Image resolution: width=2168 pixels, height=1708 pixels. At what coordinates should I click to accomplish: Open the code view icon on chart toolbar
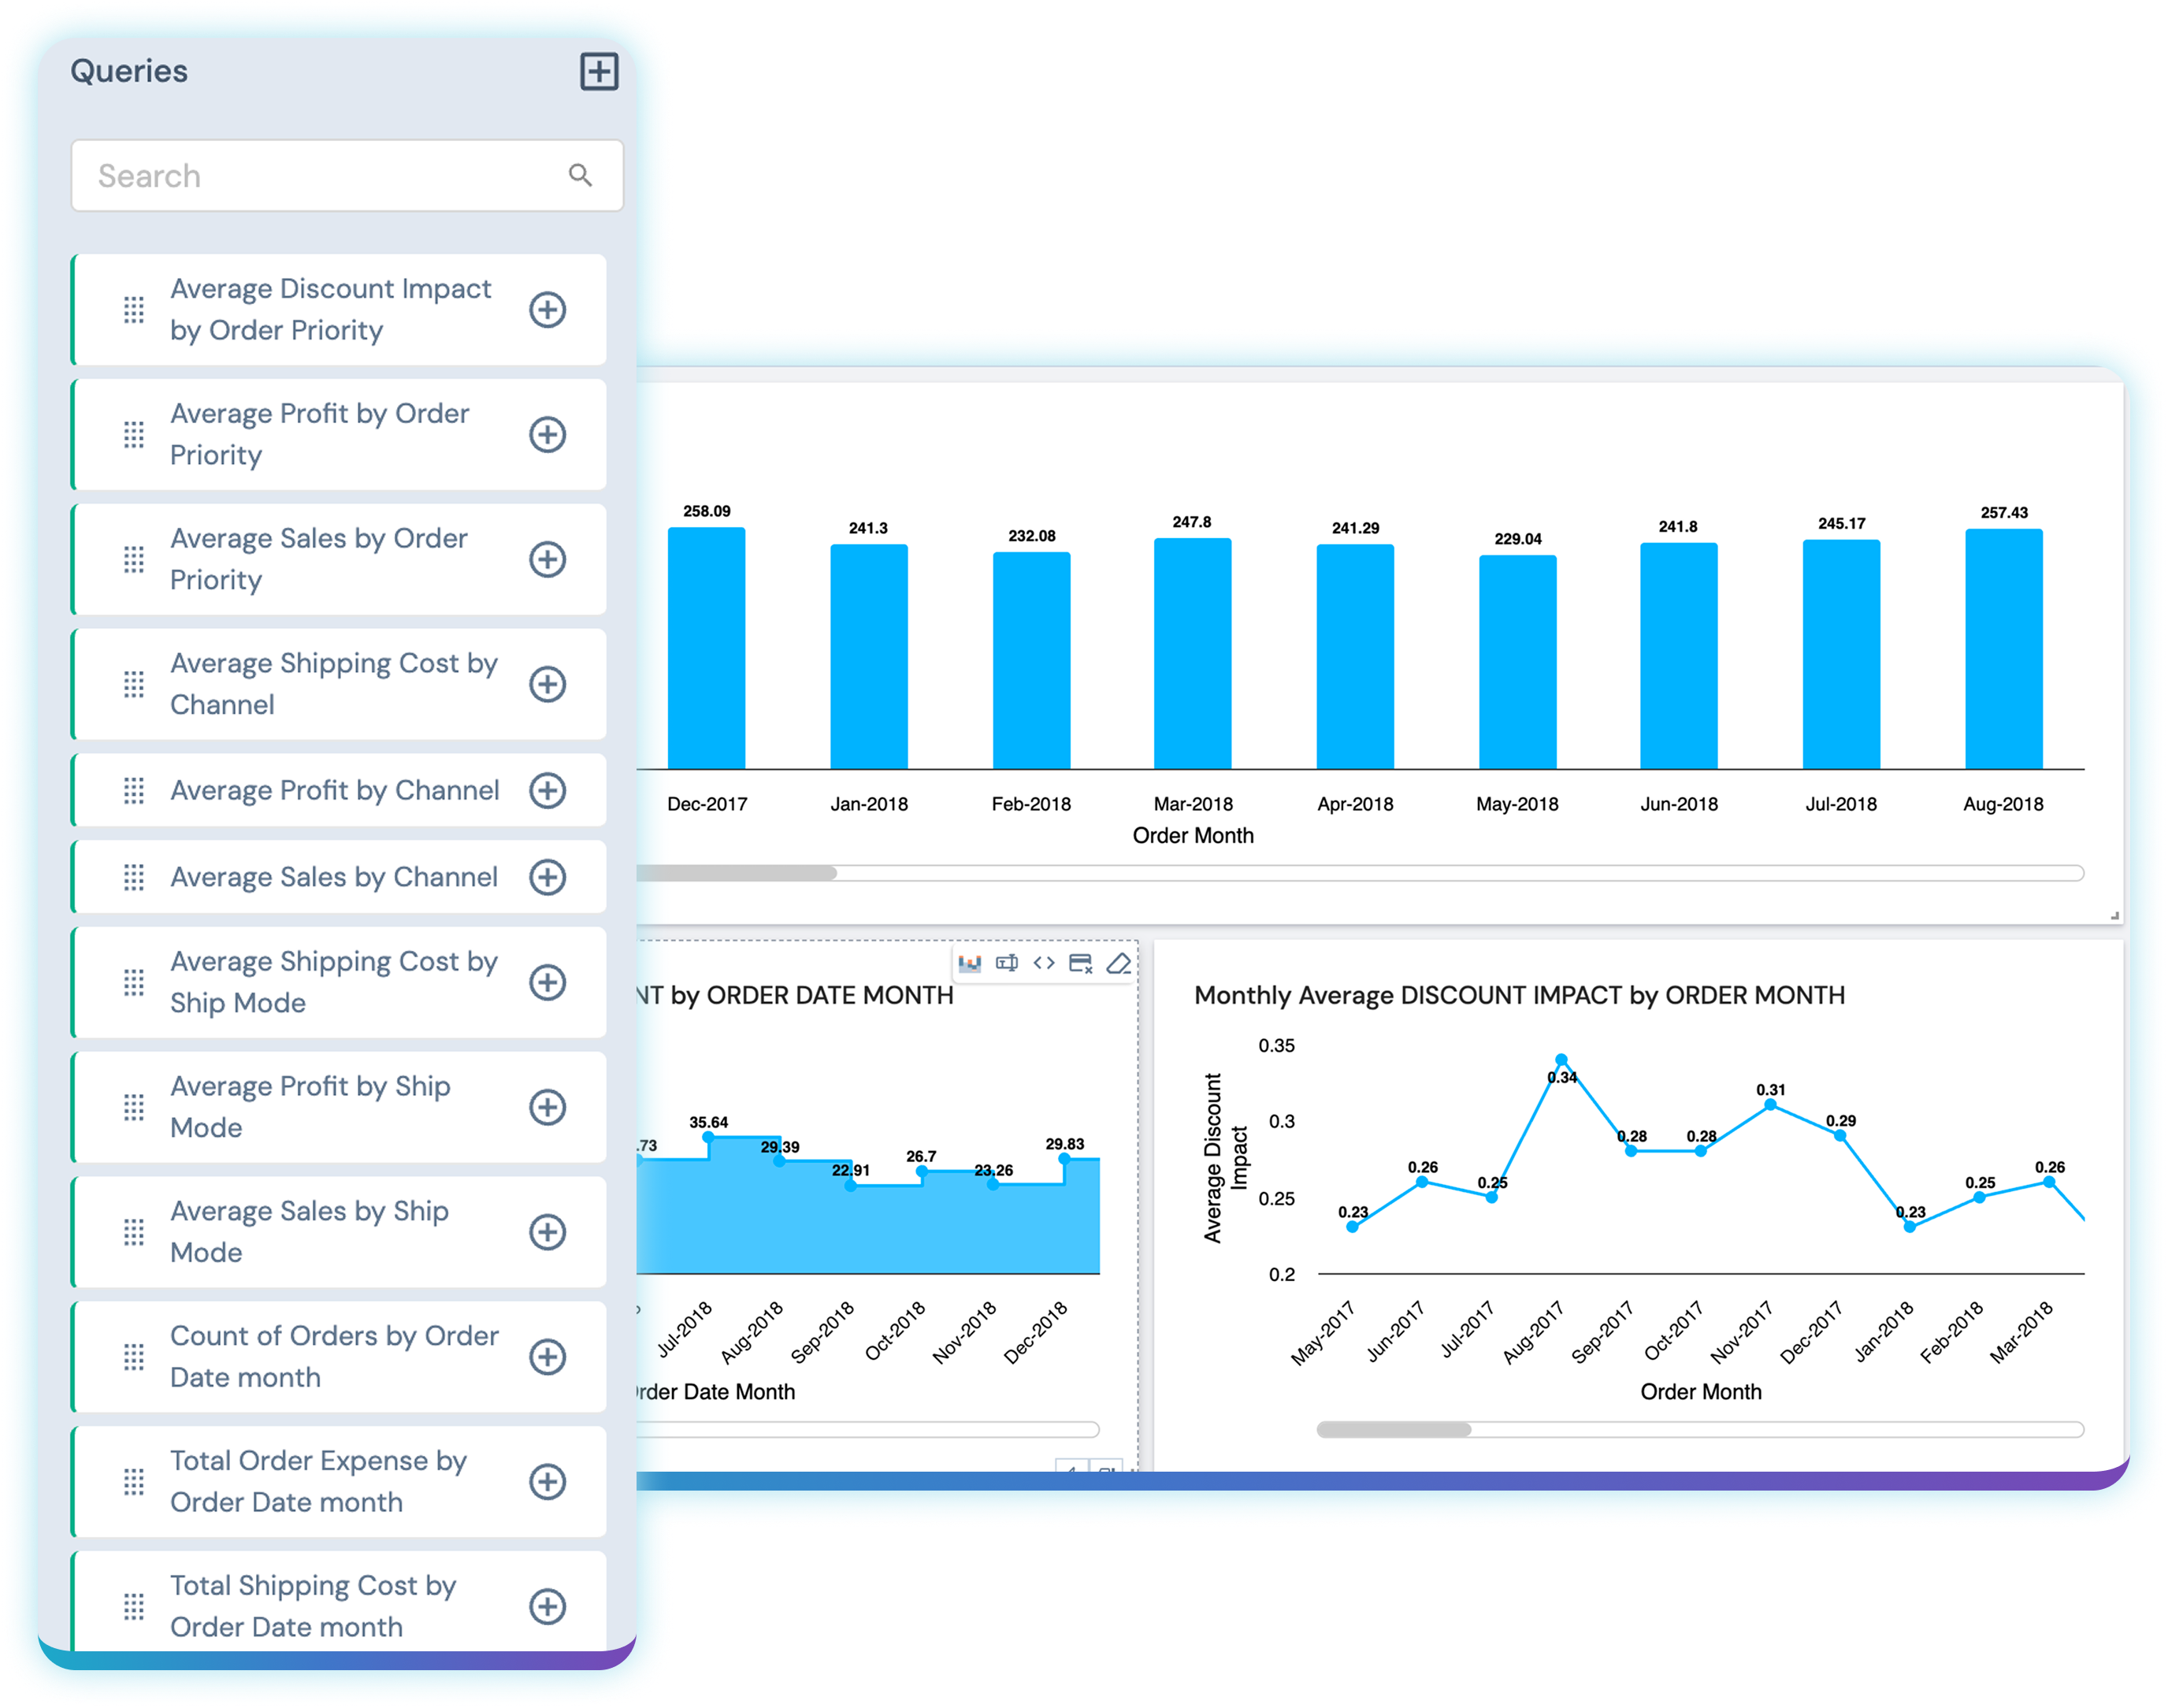(x=1044, y=963)
